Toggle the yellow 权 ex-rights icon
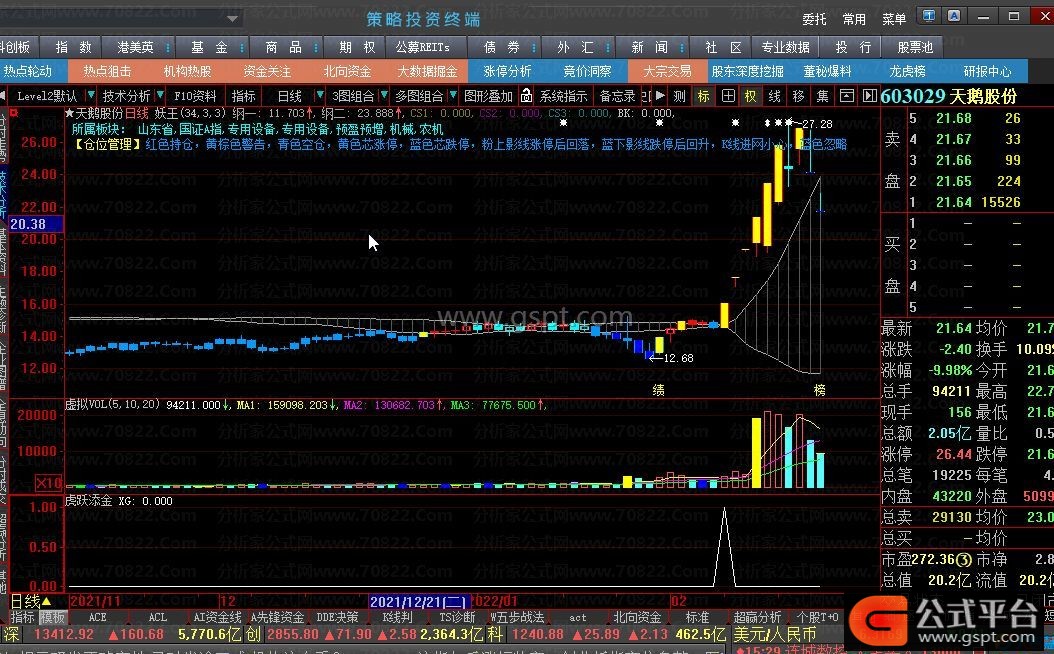Image resolution: width=1054 pixels, height=654 pixels. tap(750, 96)
